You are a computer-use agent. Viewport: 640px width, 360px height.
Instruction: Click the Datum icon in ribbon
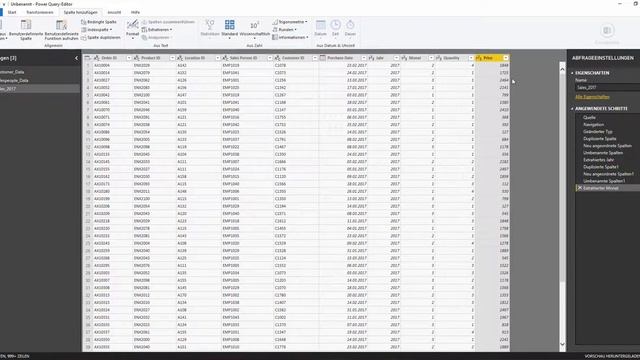320,24
